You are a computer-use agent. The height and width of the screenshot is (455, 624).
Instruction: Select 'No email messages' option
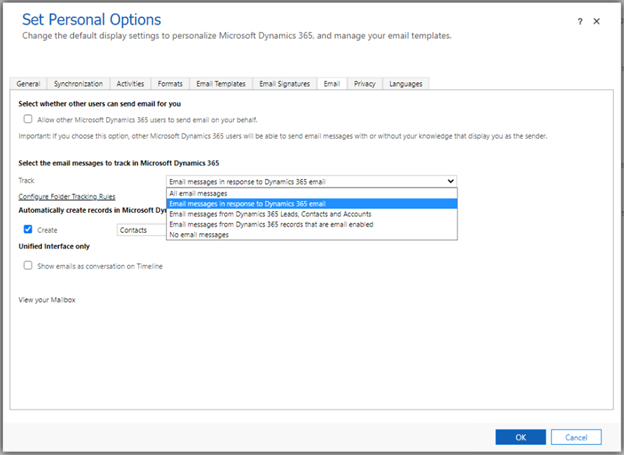pyautogui.click(x=312, y=235)
